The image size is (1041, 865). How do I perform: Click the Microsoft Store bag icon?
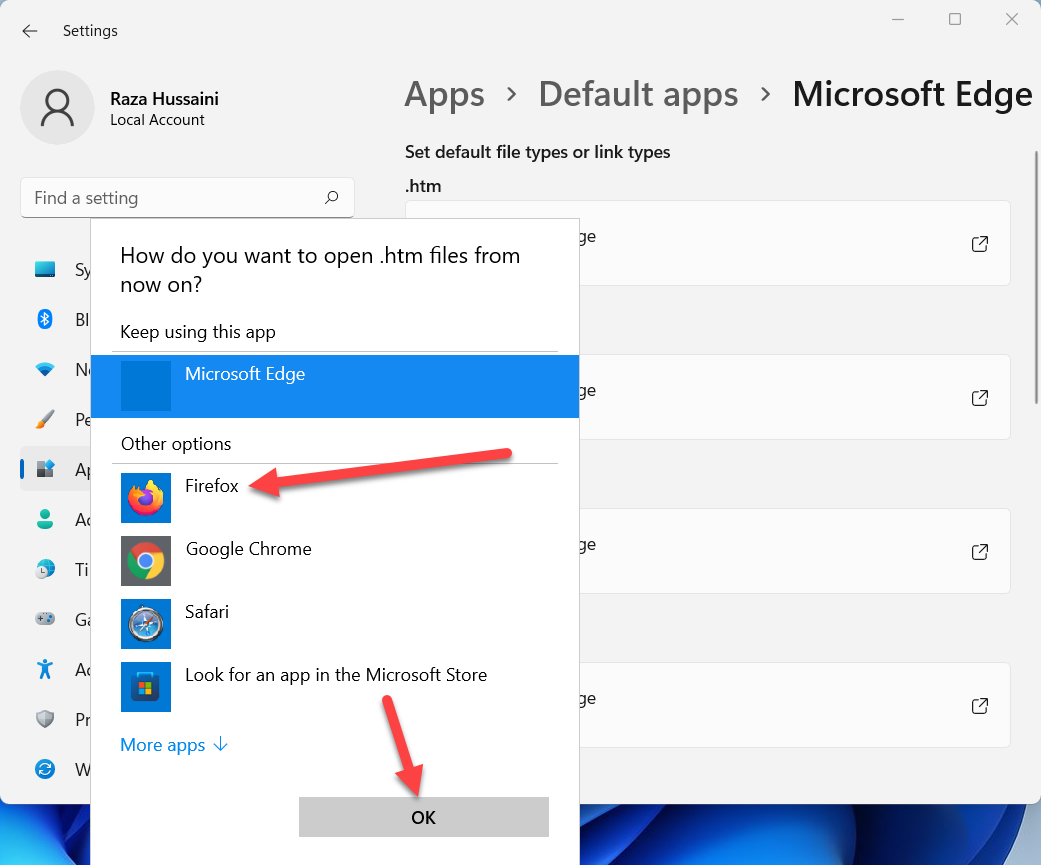point(146,687)
